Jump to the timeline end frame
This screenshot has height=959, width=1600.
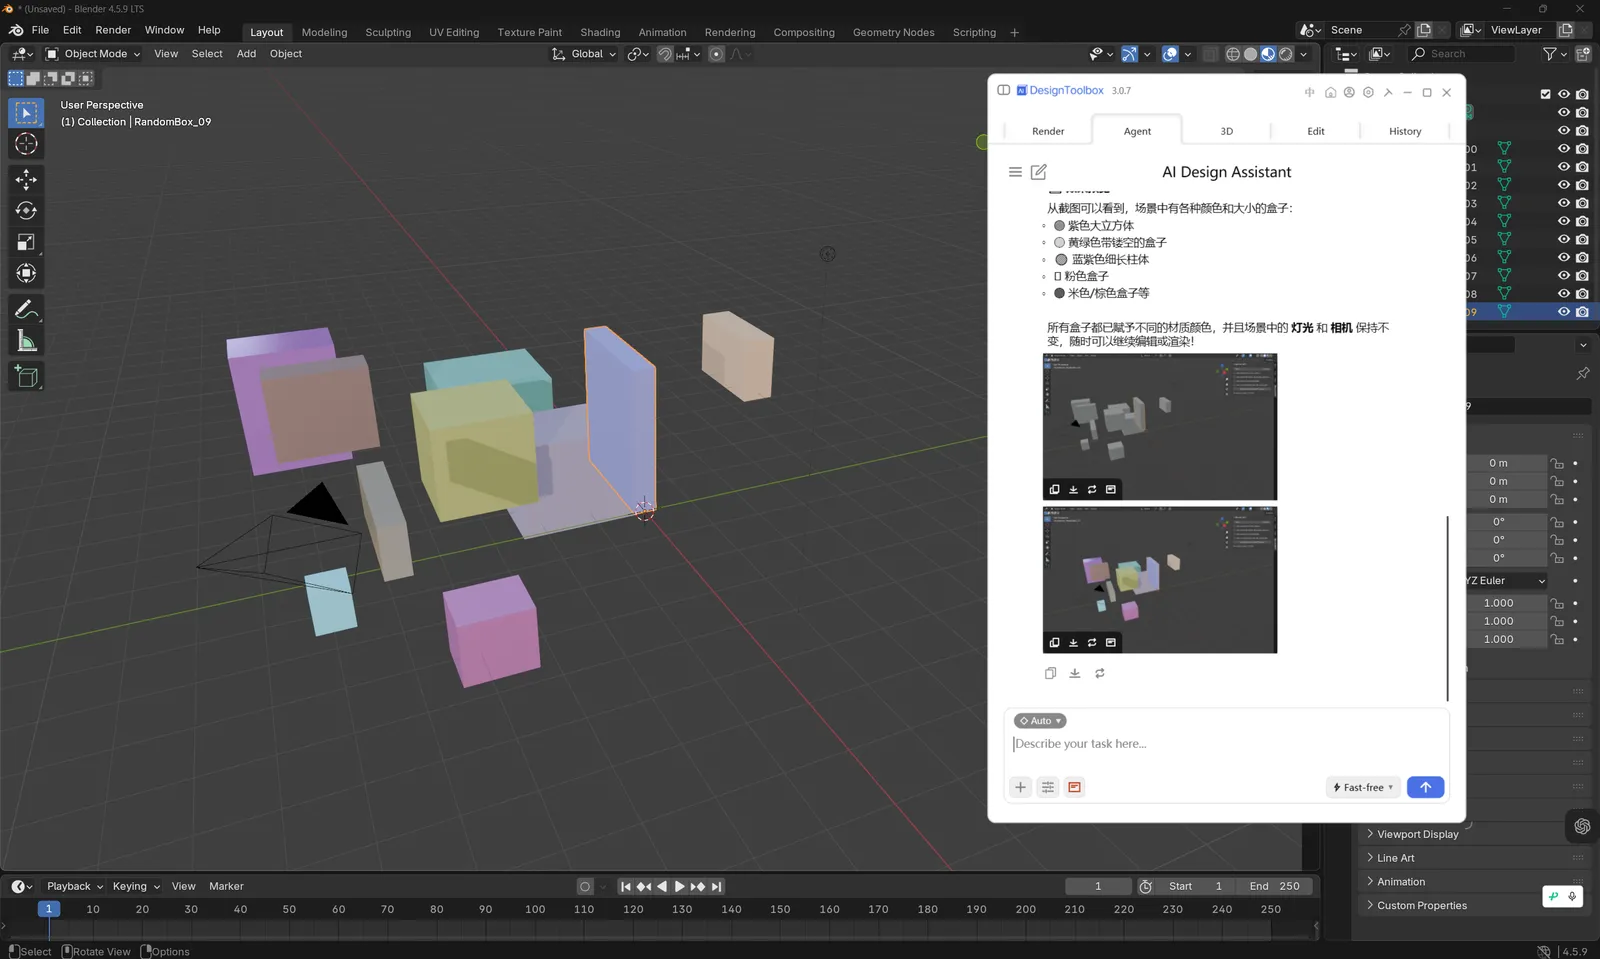(716, 886)
